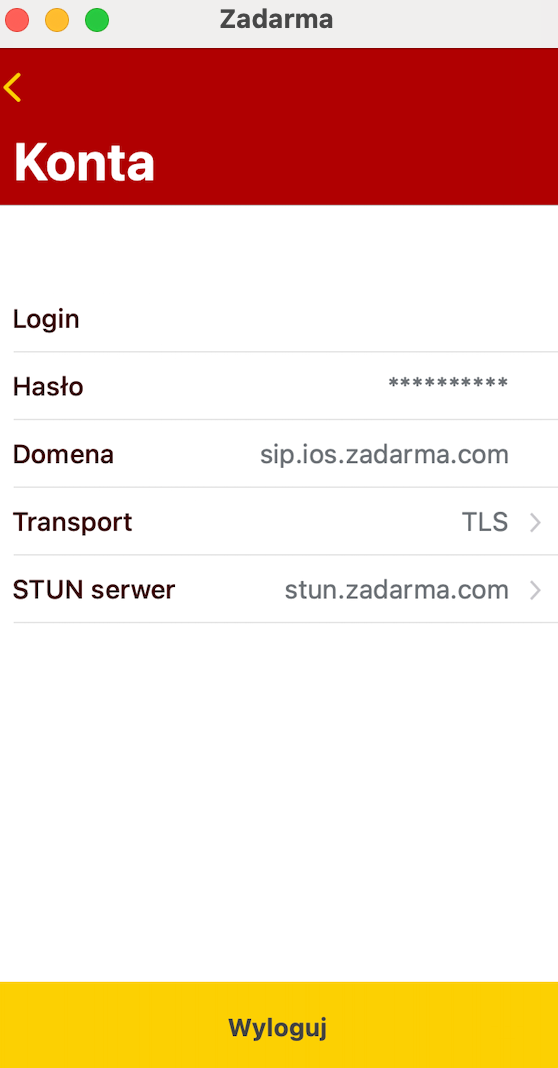Log out with the Wyloguj button
The image size is (558, 1068).
(x=279, y=1025)
